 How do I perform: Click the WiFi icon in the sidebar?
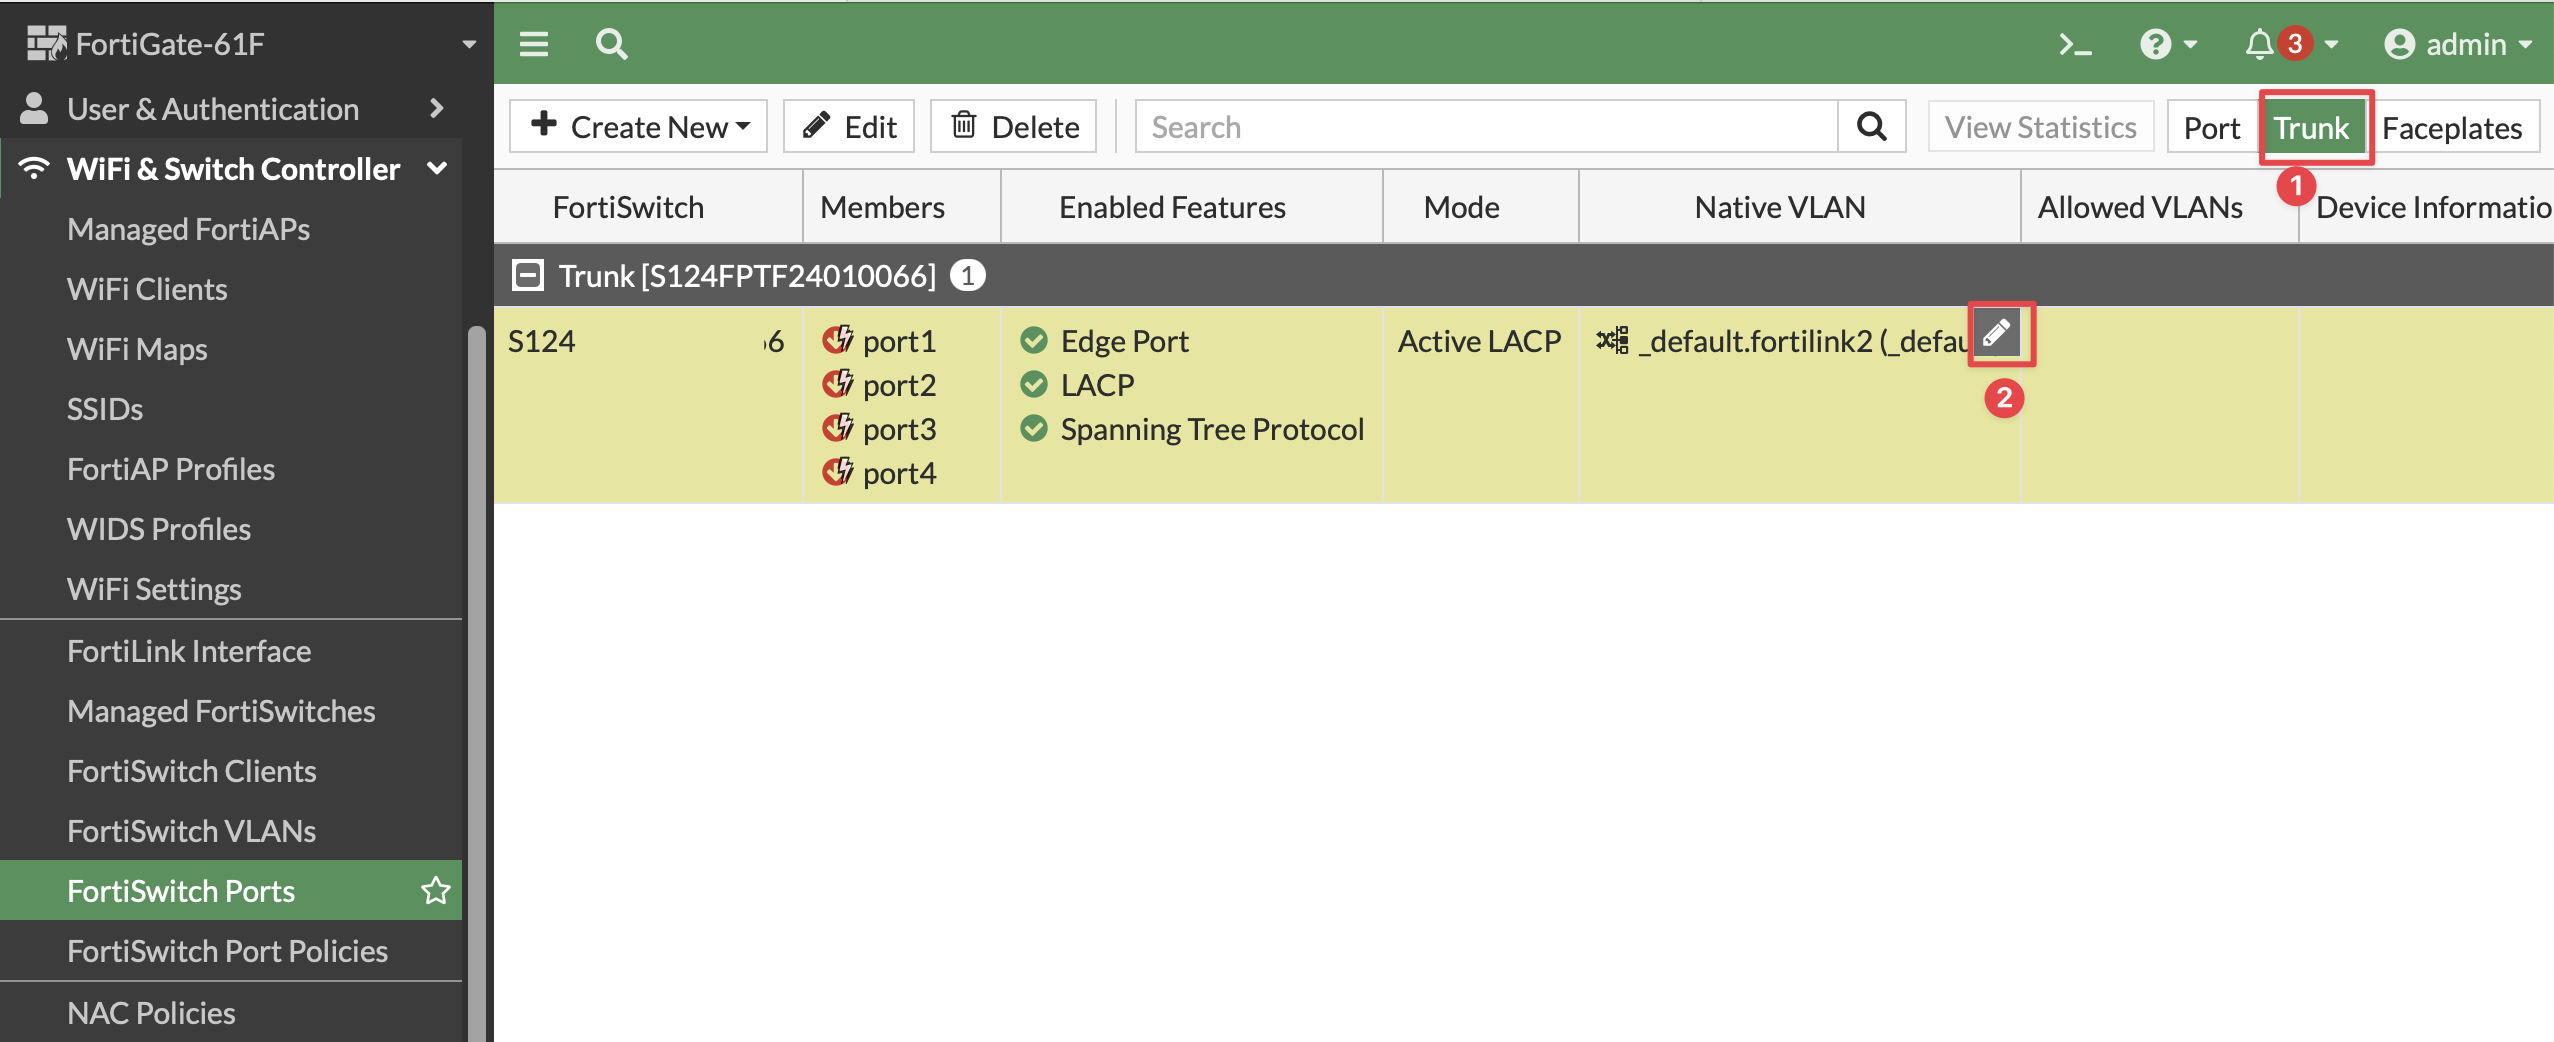34,168
